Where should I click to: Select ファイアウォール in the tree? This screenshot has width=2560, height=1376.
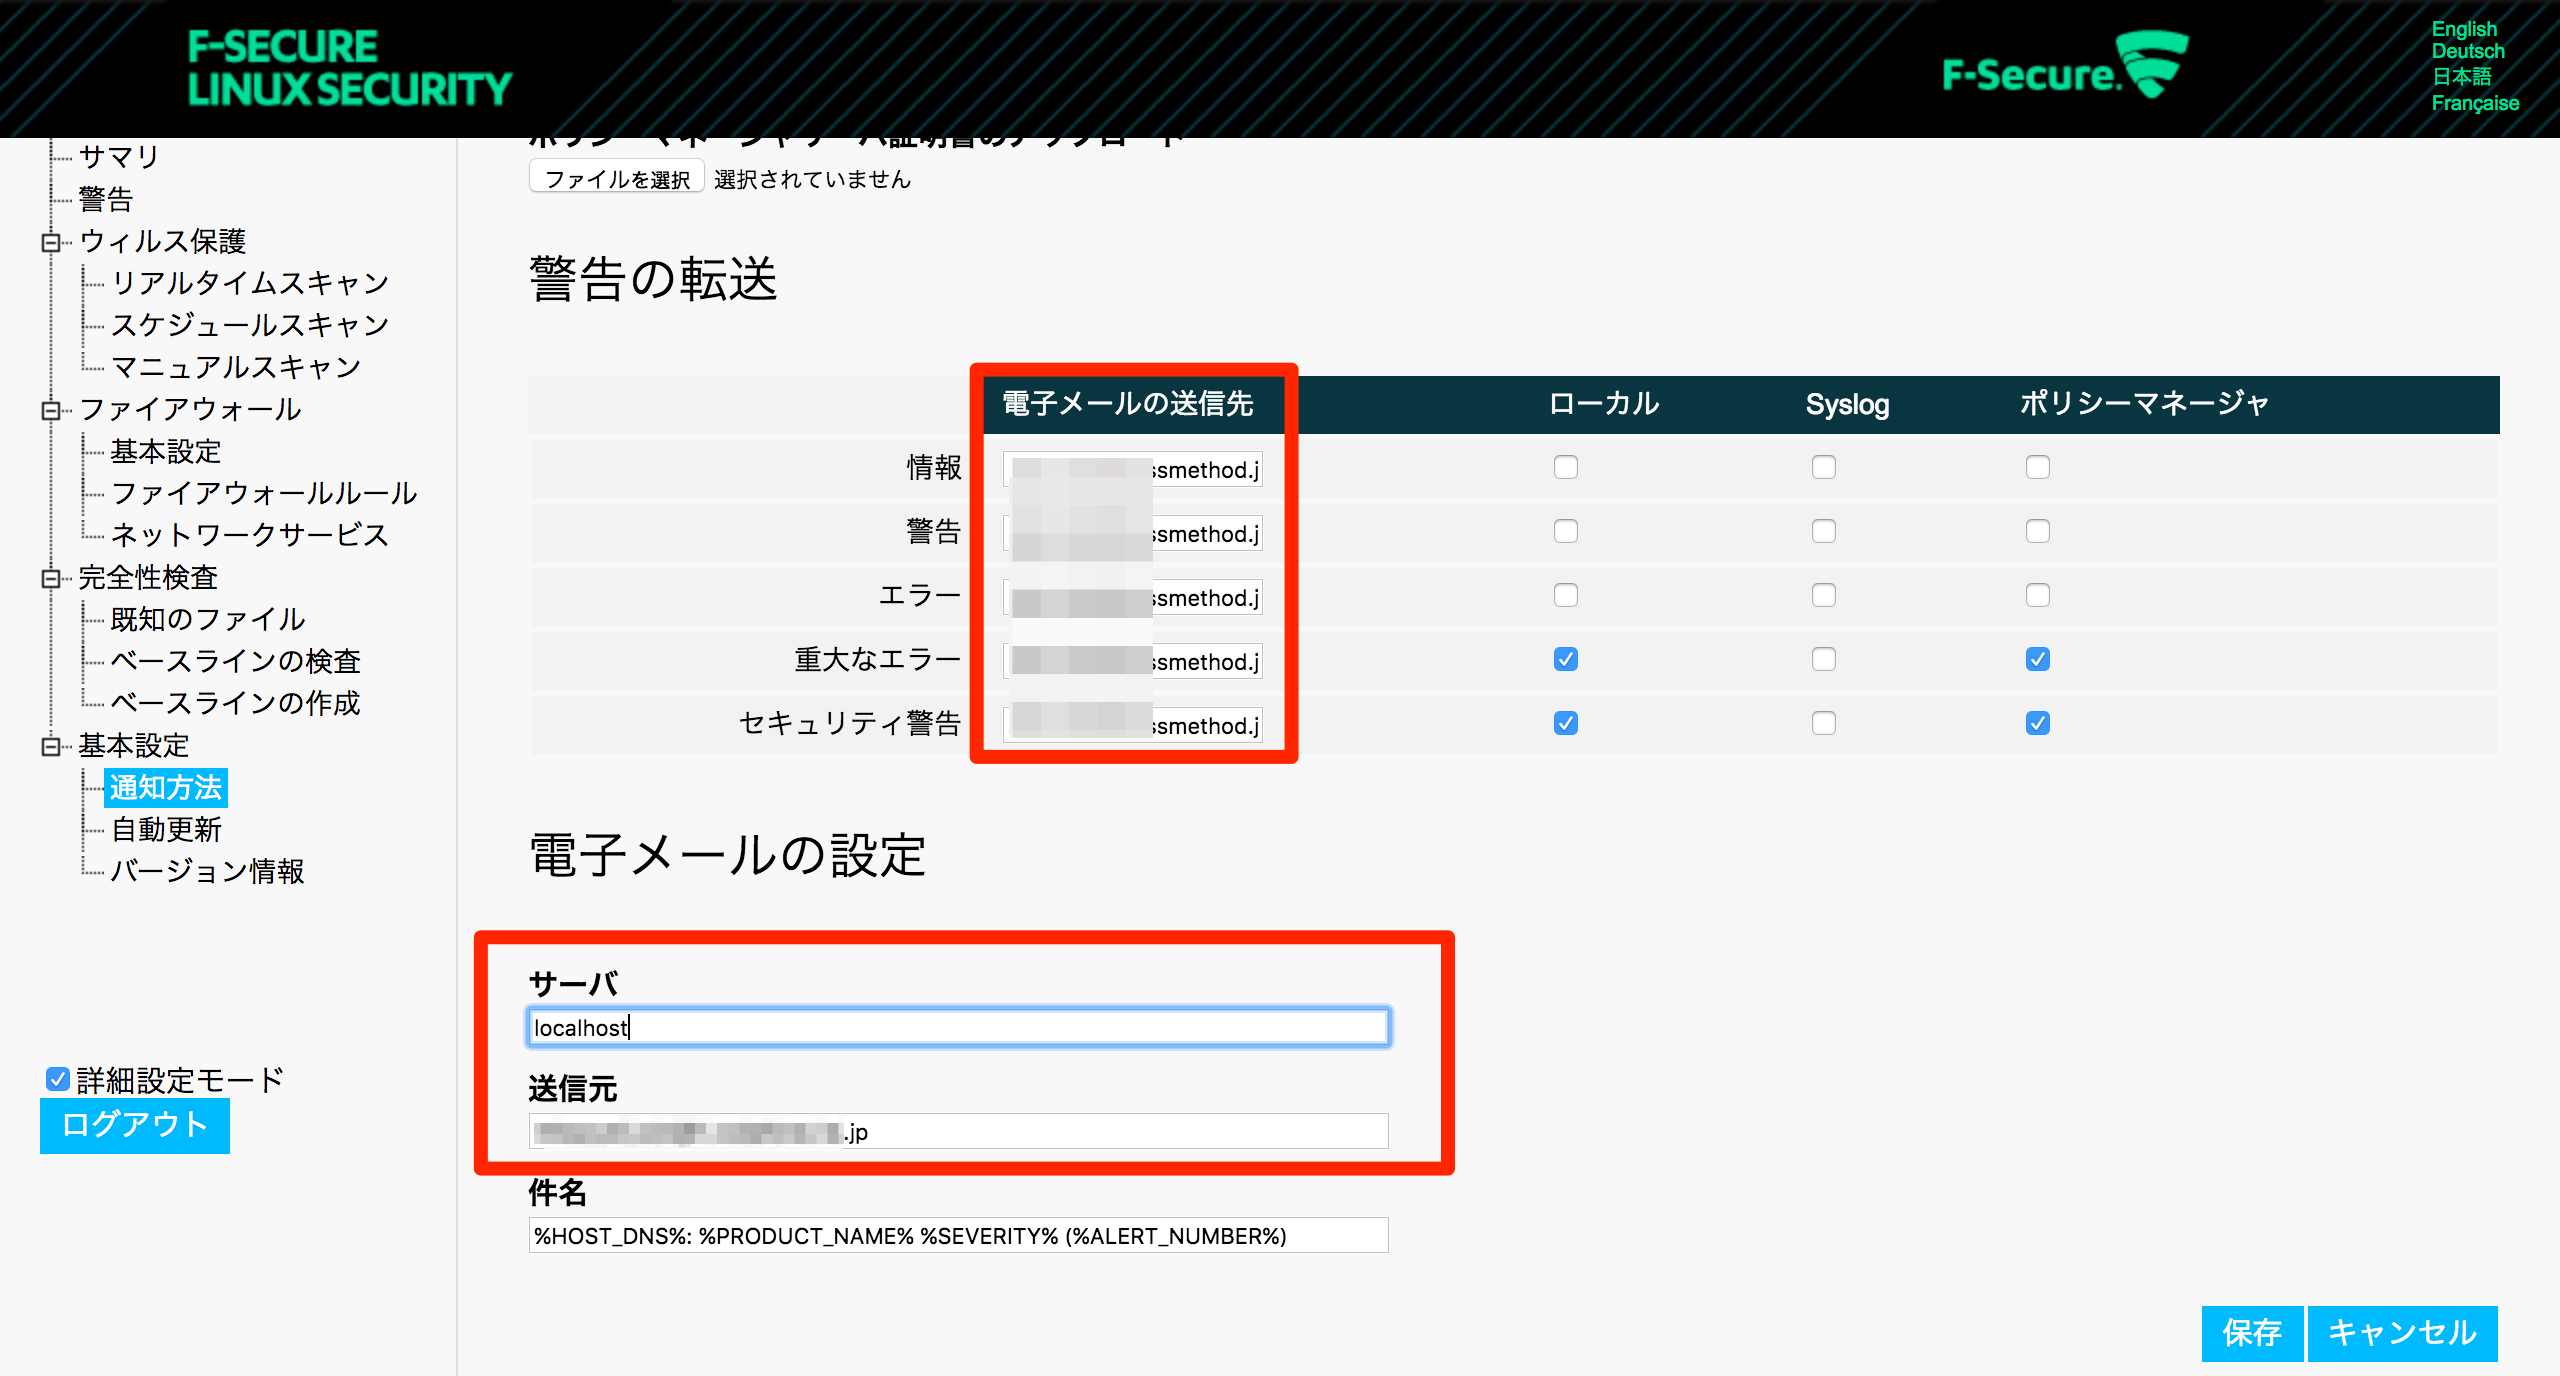(190, 409)
